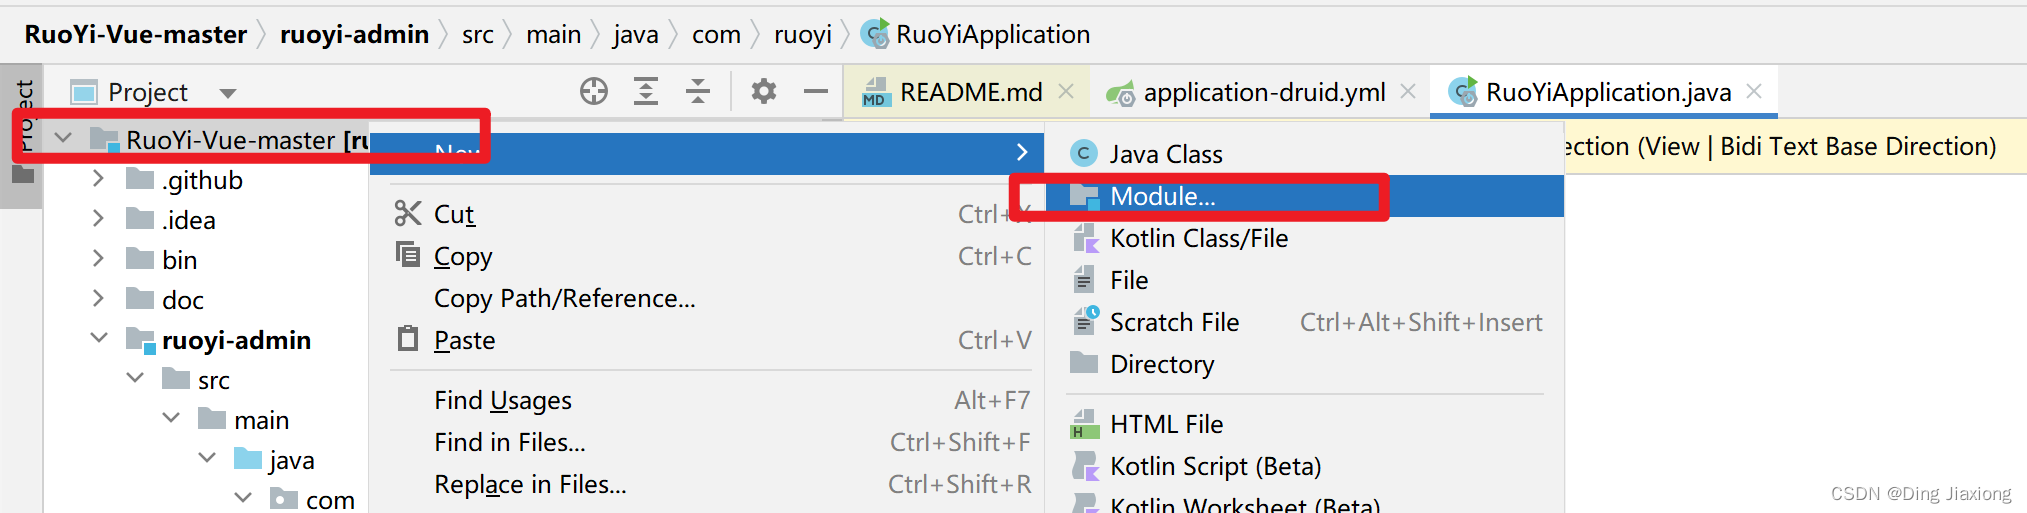Image resolution: width=2027 pixels, height=513 pixels.
Task: Collapse the main folder node
Action: click(171, 418)
